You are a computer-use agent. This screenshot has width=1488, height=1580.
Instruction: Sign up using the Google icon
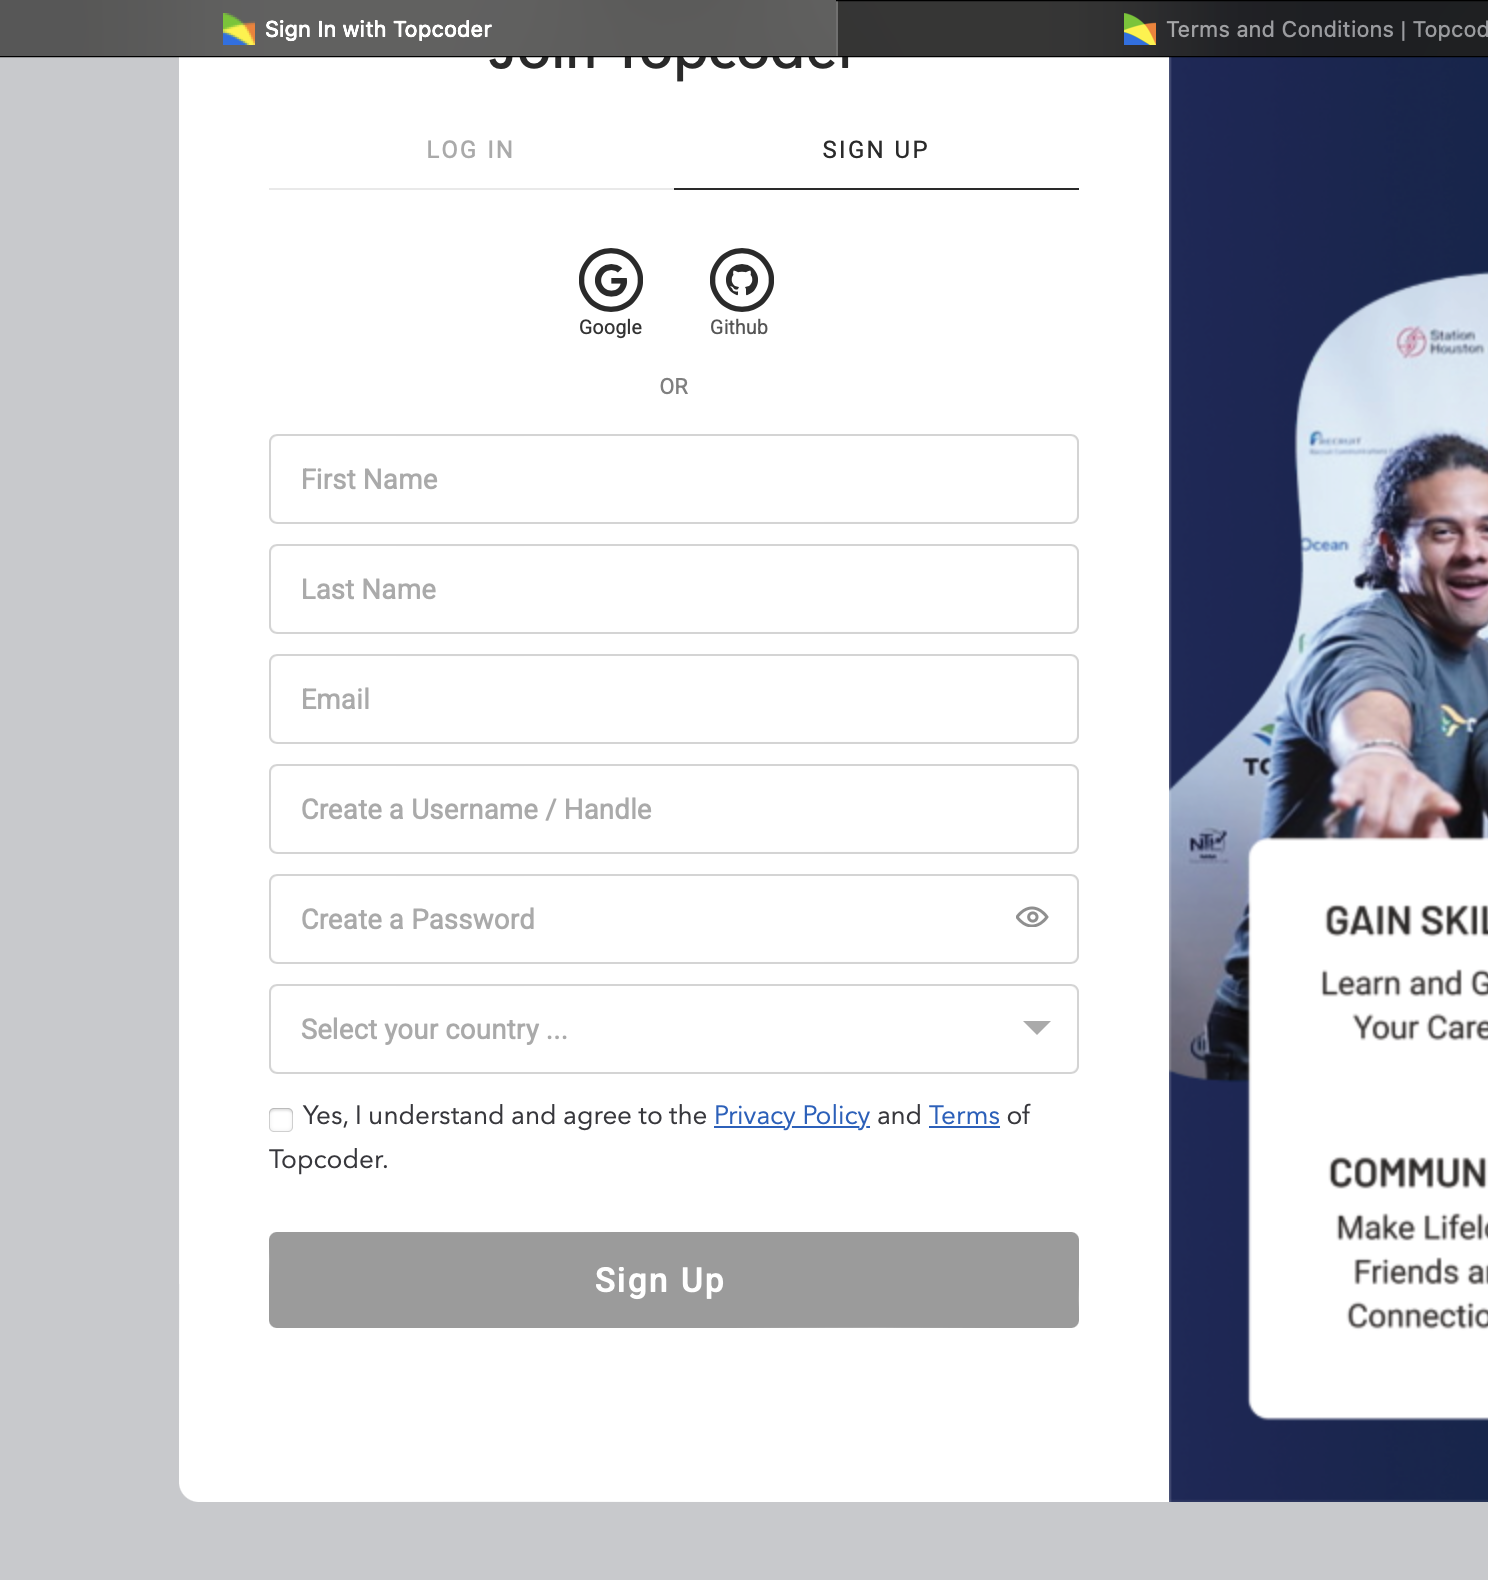(x=610, y=280)
